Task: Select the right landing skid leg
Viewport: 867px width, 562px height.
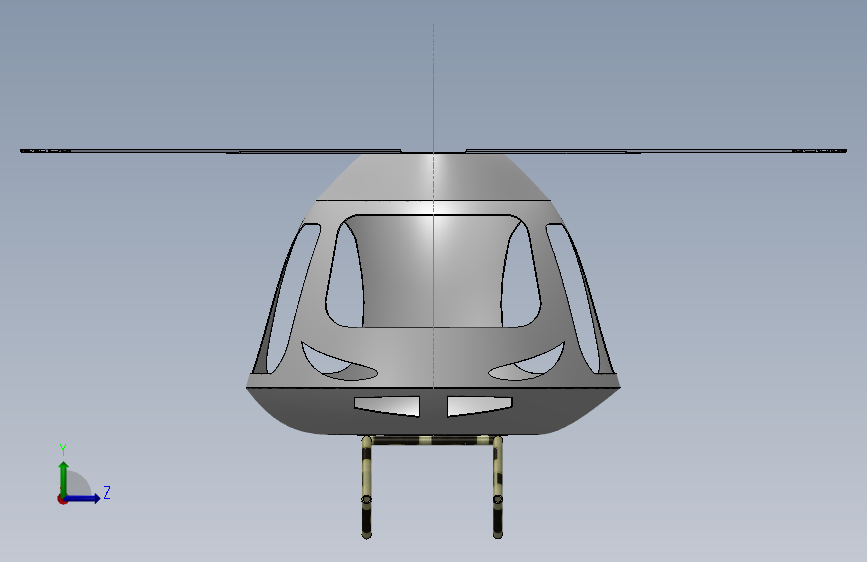Action: (498, 487)
